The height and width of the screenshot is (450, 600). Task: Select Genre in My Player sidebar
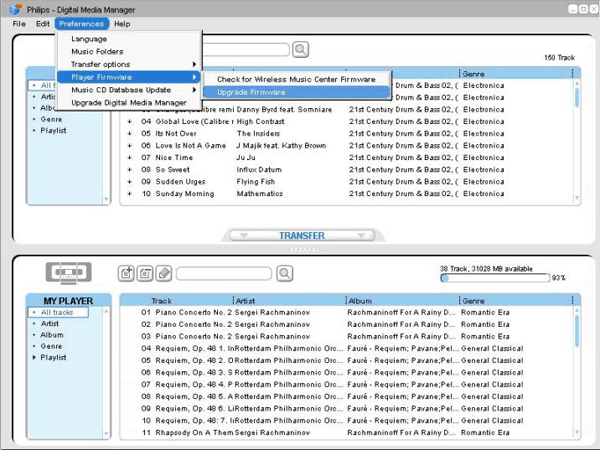[x=51, y=346]
